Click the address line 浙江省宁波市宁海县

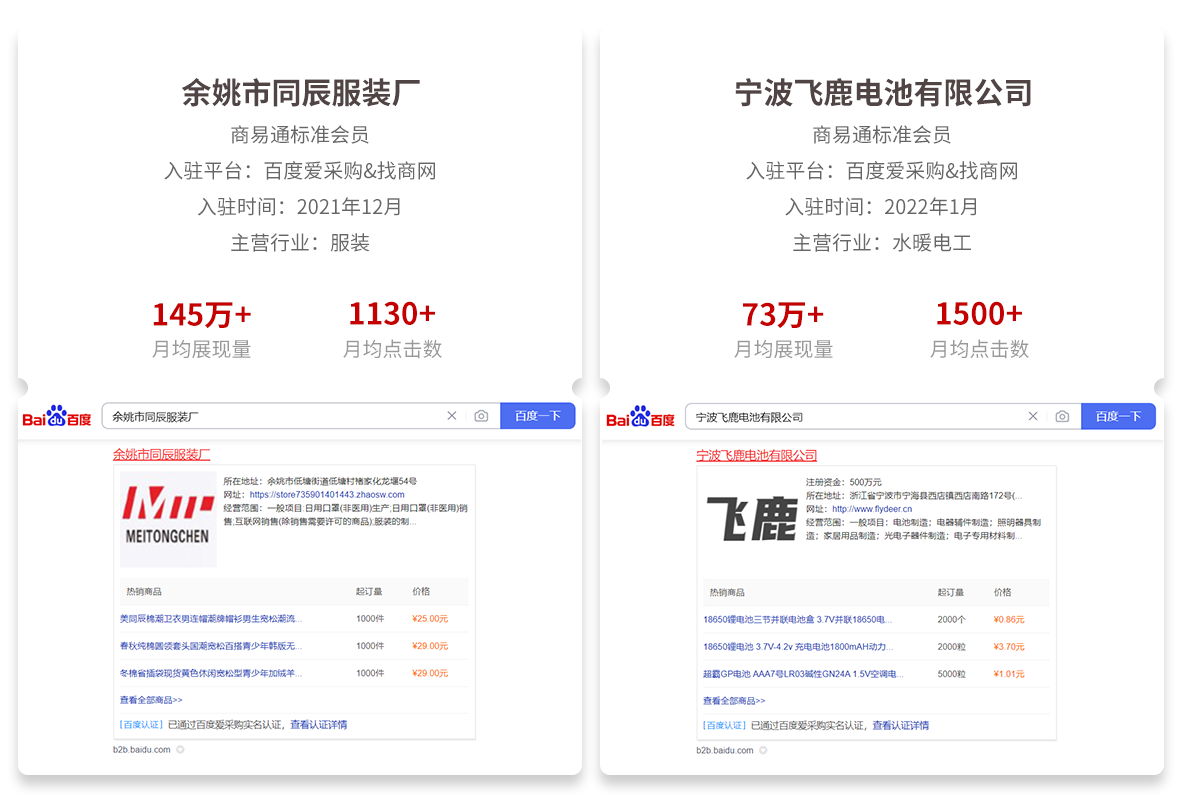(x=914, y=495)
